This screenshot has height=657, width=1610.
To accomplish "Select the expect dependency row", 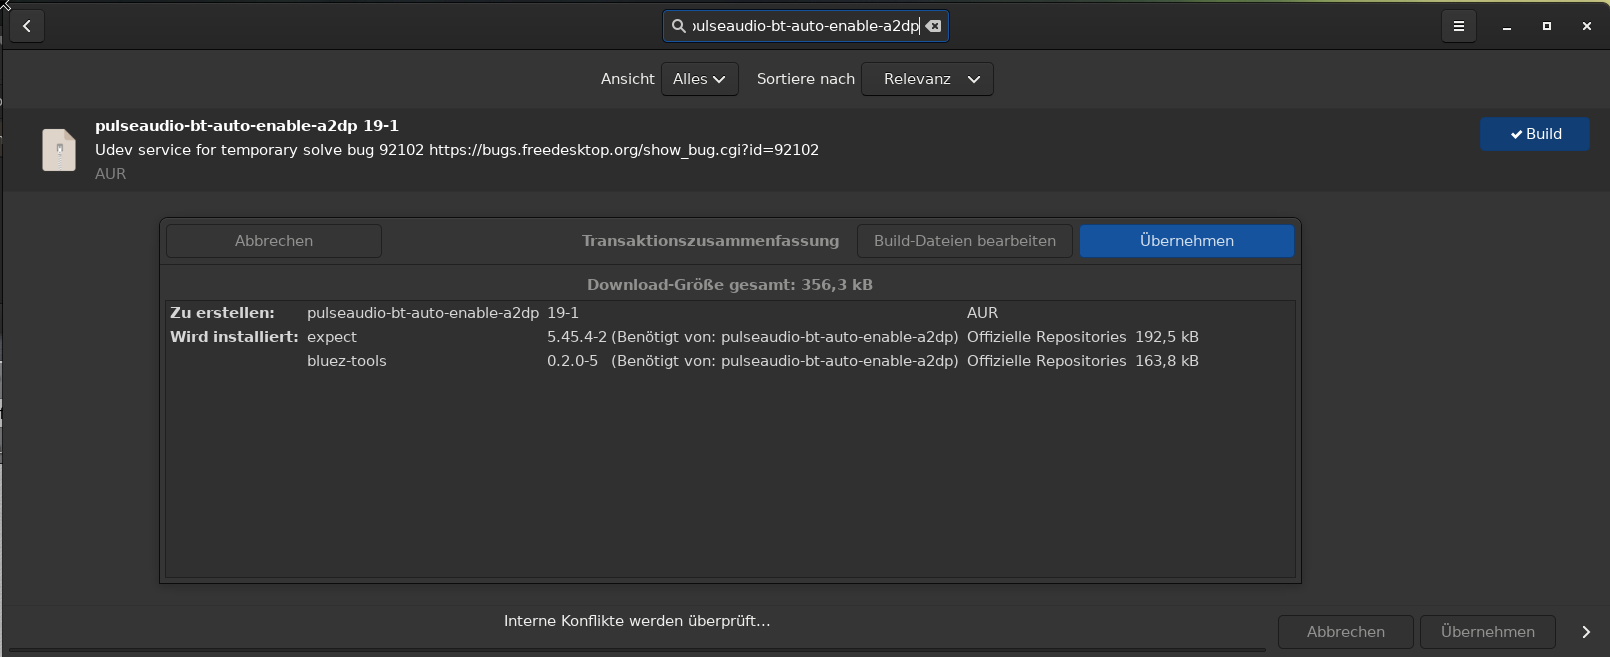I will pos(730,337).
